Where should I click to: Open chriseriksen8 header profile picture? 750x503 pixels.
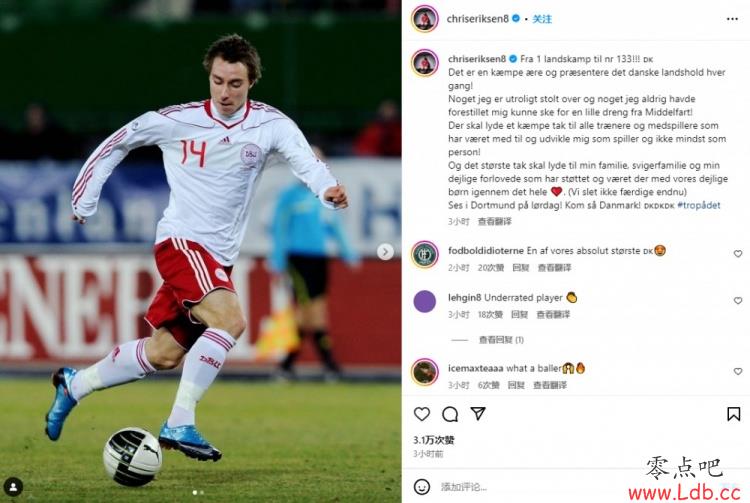coord(425,19)
